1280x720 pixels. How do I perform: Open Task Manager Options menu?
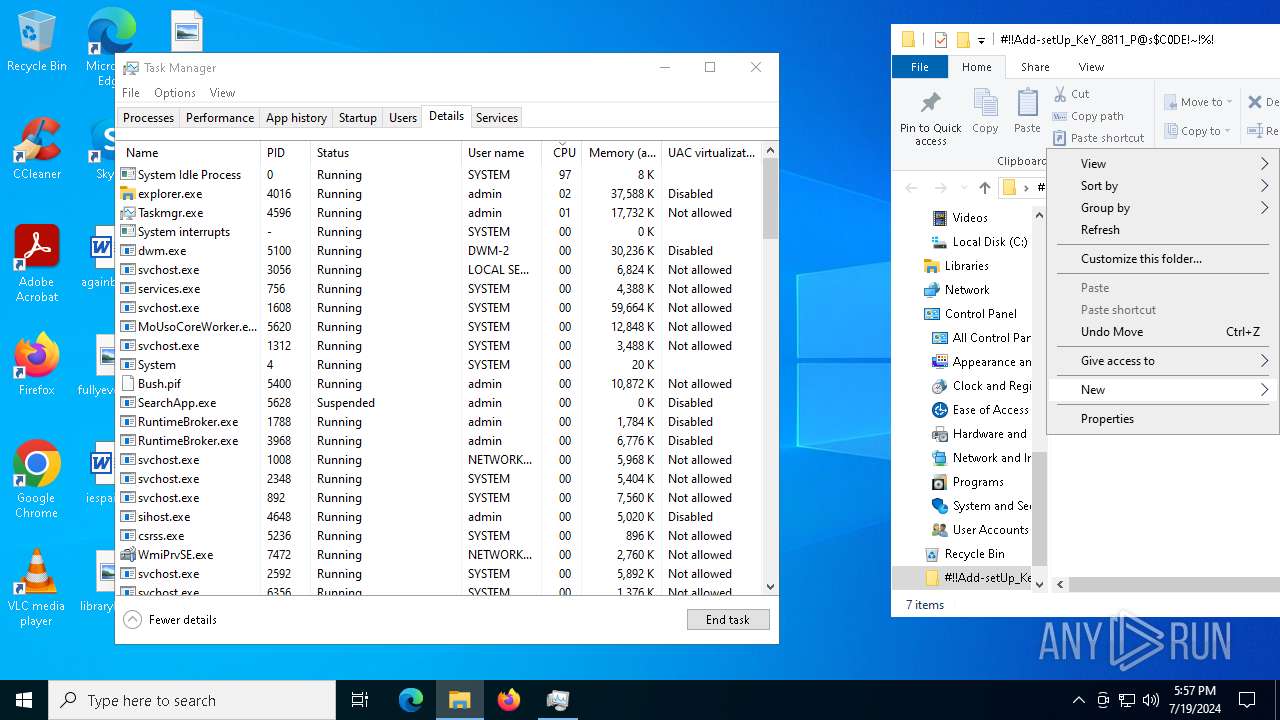pyautogui.click(x=175, y=93)
